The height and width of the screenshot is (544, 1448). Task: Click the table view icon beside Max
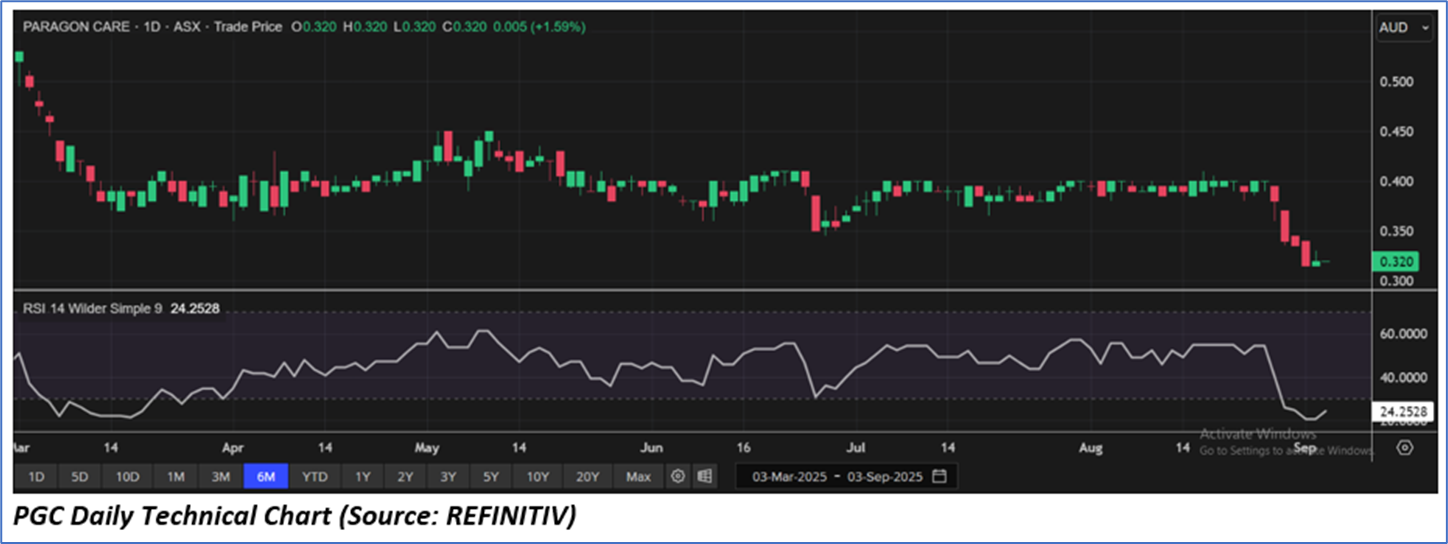pyautogui.click(x=704, y=476)
